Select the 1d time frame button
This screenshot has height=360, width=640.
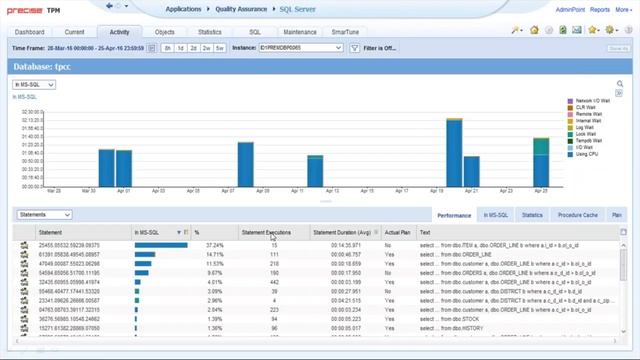point(180,48)
